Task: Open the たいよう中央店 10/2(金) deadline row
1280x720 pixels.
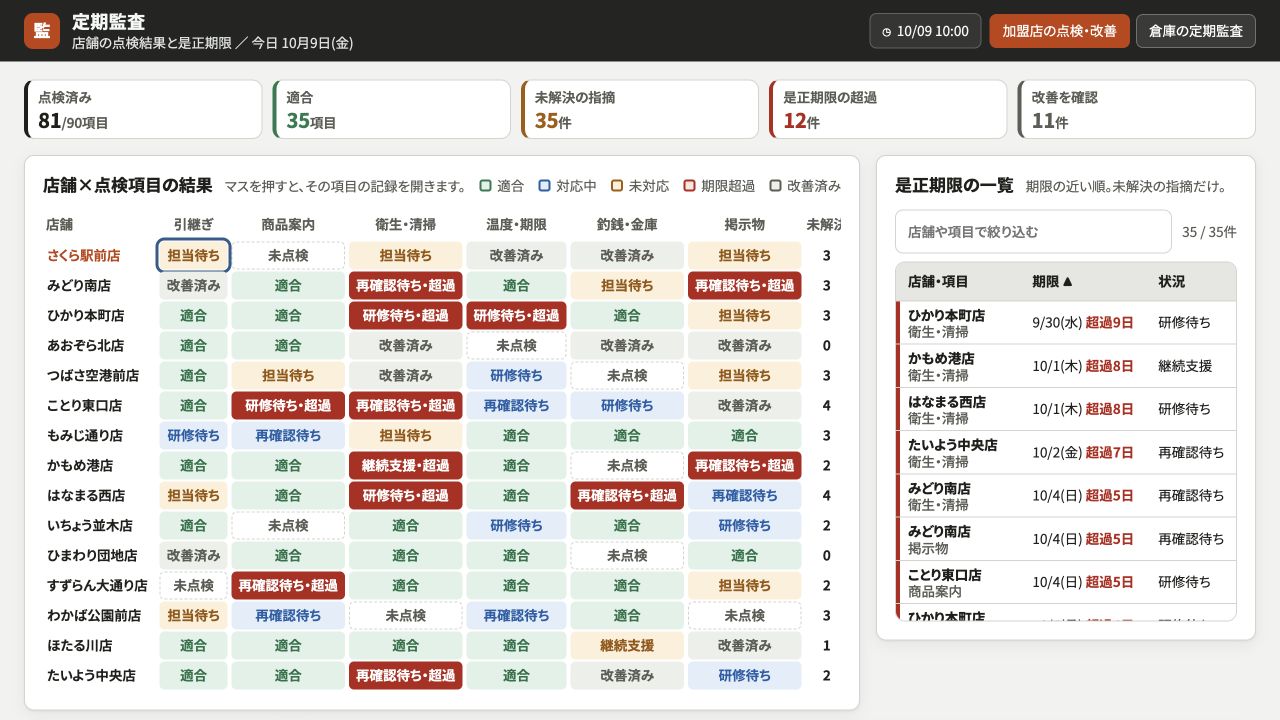Action: coord(1066,453)
